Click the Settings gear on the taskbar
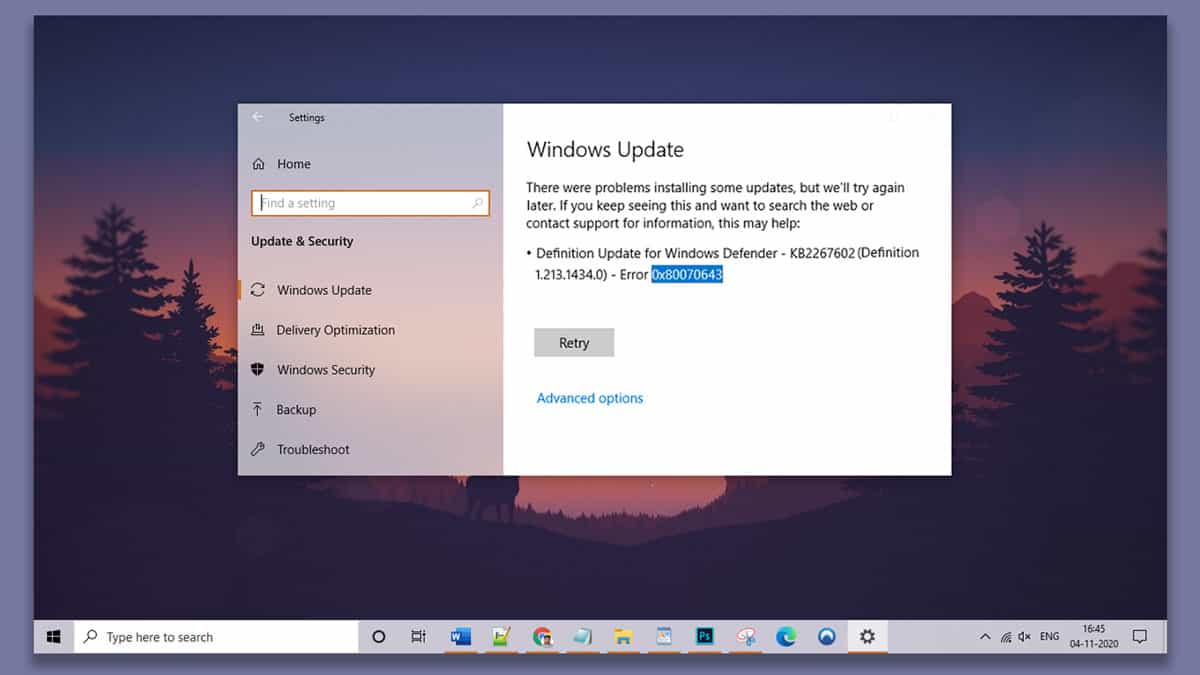The width and height of the screenshot is (1200, 675). click(867, 636)
